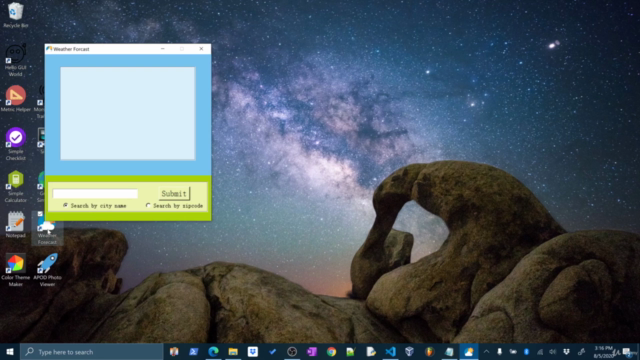Open Visual Studio Code from the taskbar
The width and height of the screenshot is (640, 360).
[390, 351]
